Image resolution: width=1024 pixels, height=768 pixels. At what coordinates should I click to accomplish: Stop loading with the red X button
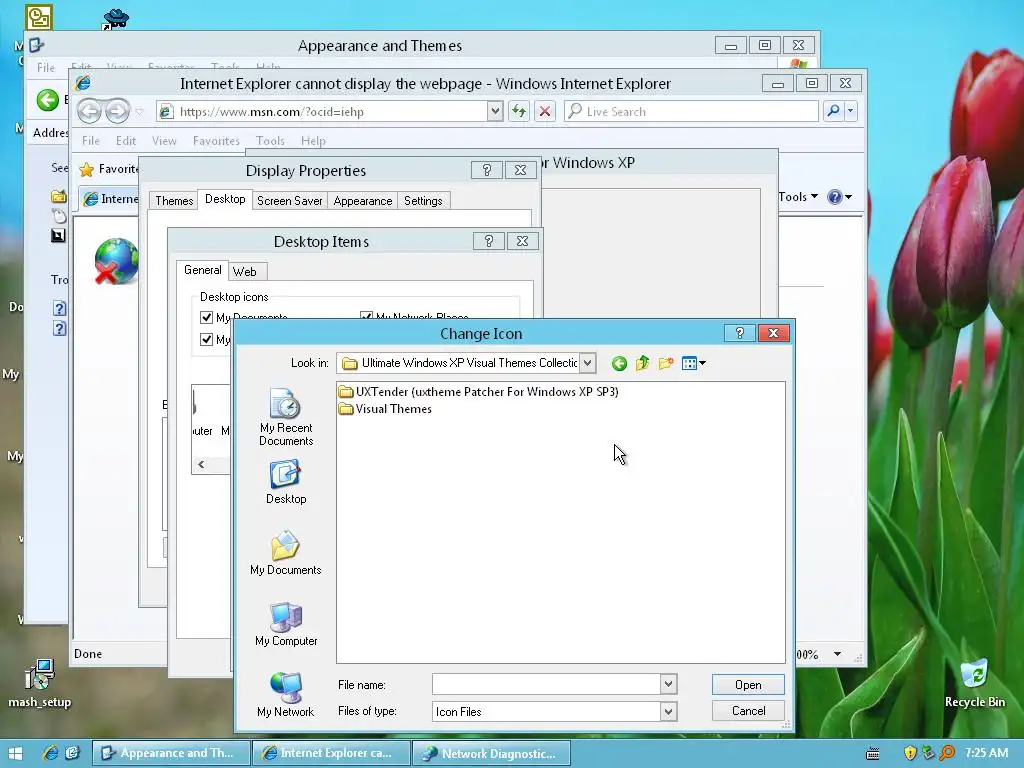click(x=545, y=112)
